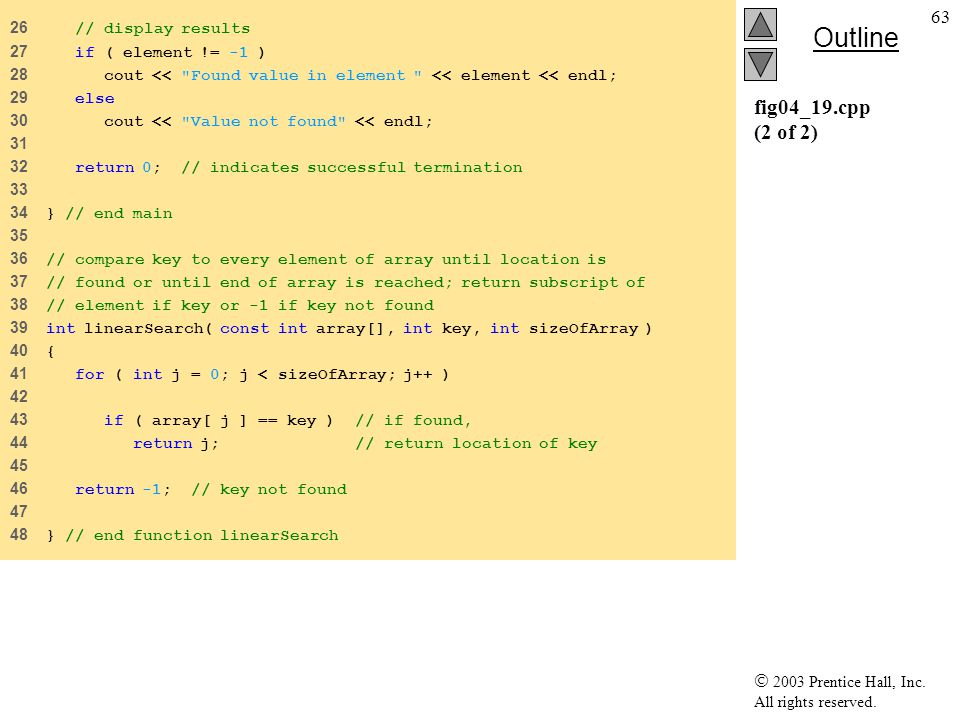Click comment line 37 ending "return subscript of"

(x=346, y=282)
